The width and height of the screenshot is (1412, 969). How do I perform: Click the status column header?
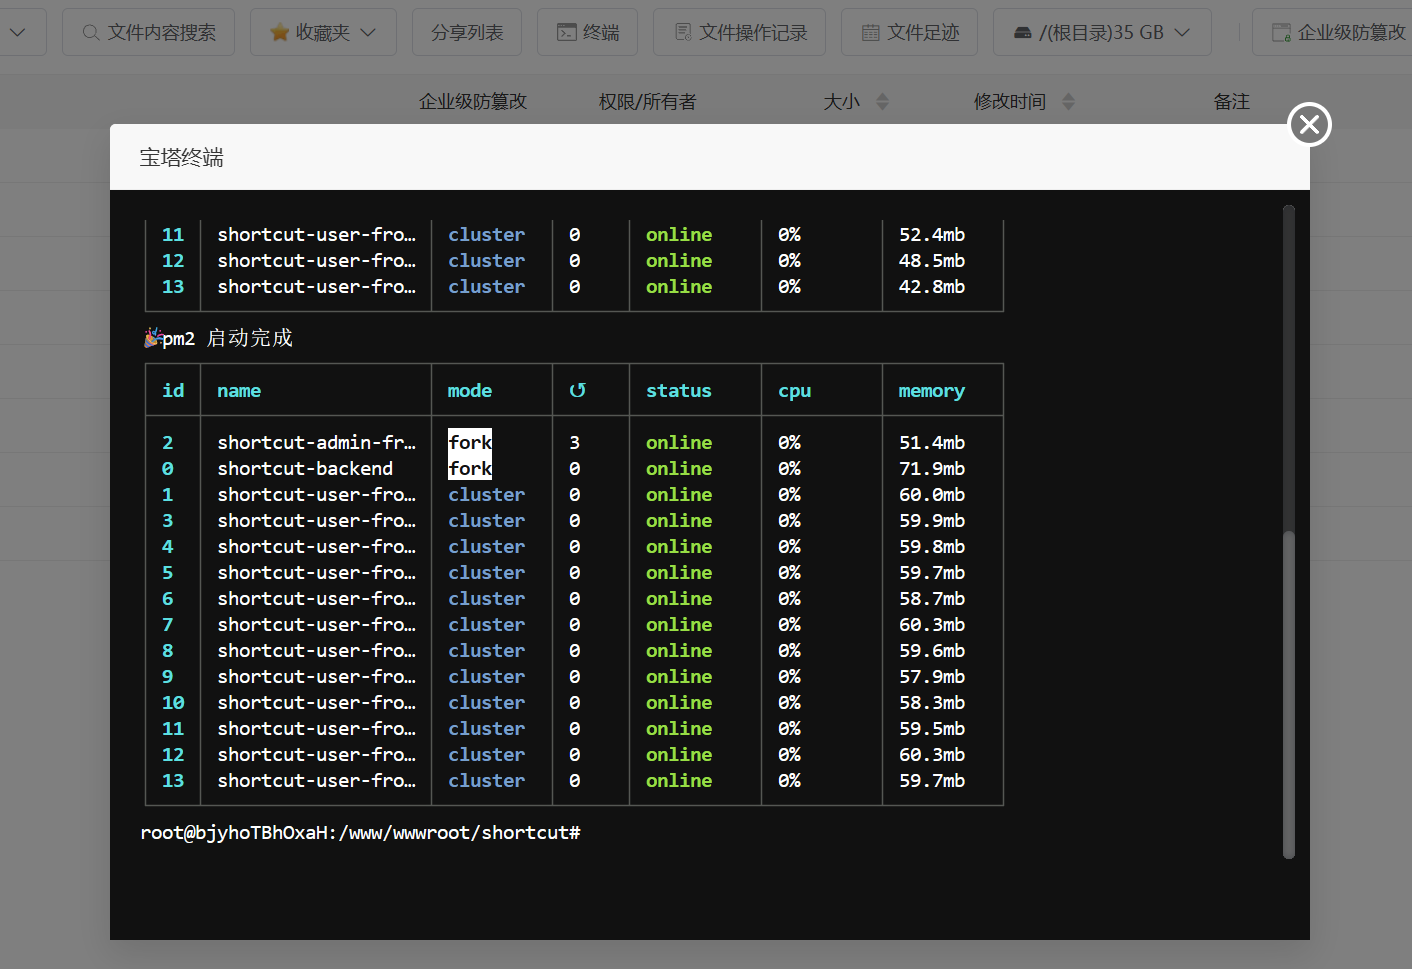tap(679, 390)
